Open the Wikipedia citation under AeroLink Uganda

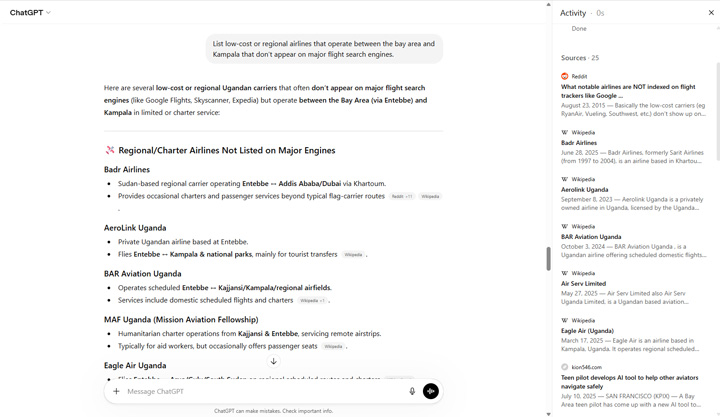pyautogui.click(x=353, y=255)
